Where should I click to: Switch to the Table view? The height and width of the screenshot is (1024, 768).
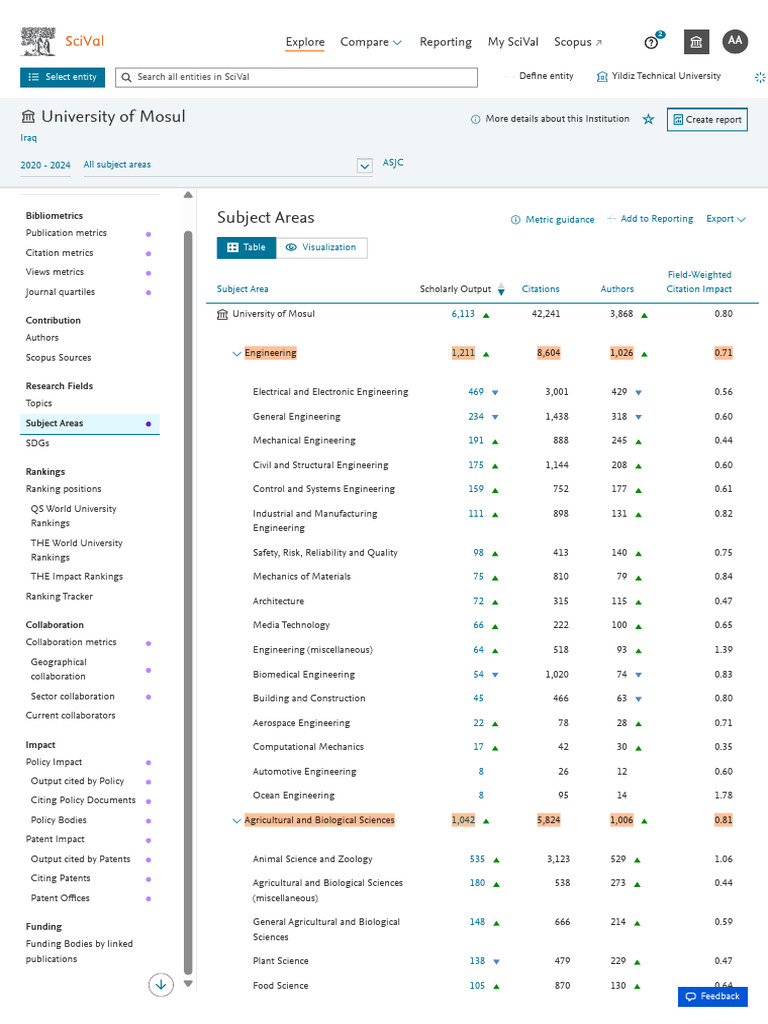tap(246, 248)
